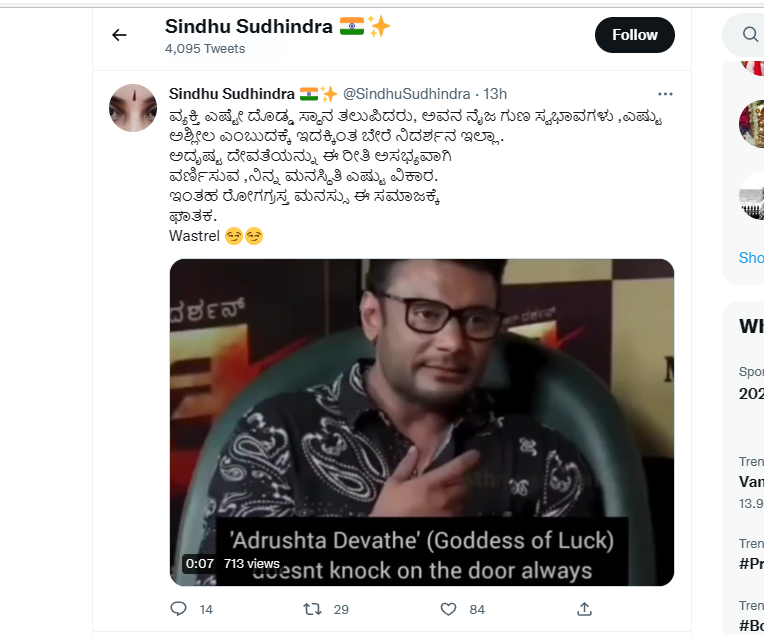Follow Sindhu Sudhindra
764x635 pixels.
(x=634, y=35)
